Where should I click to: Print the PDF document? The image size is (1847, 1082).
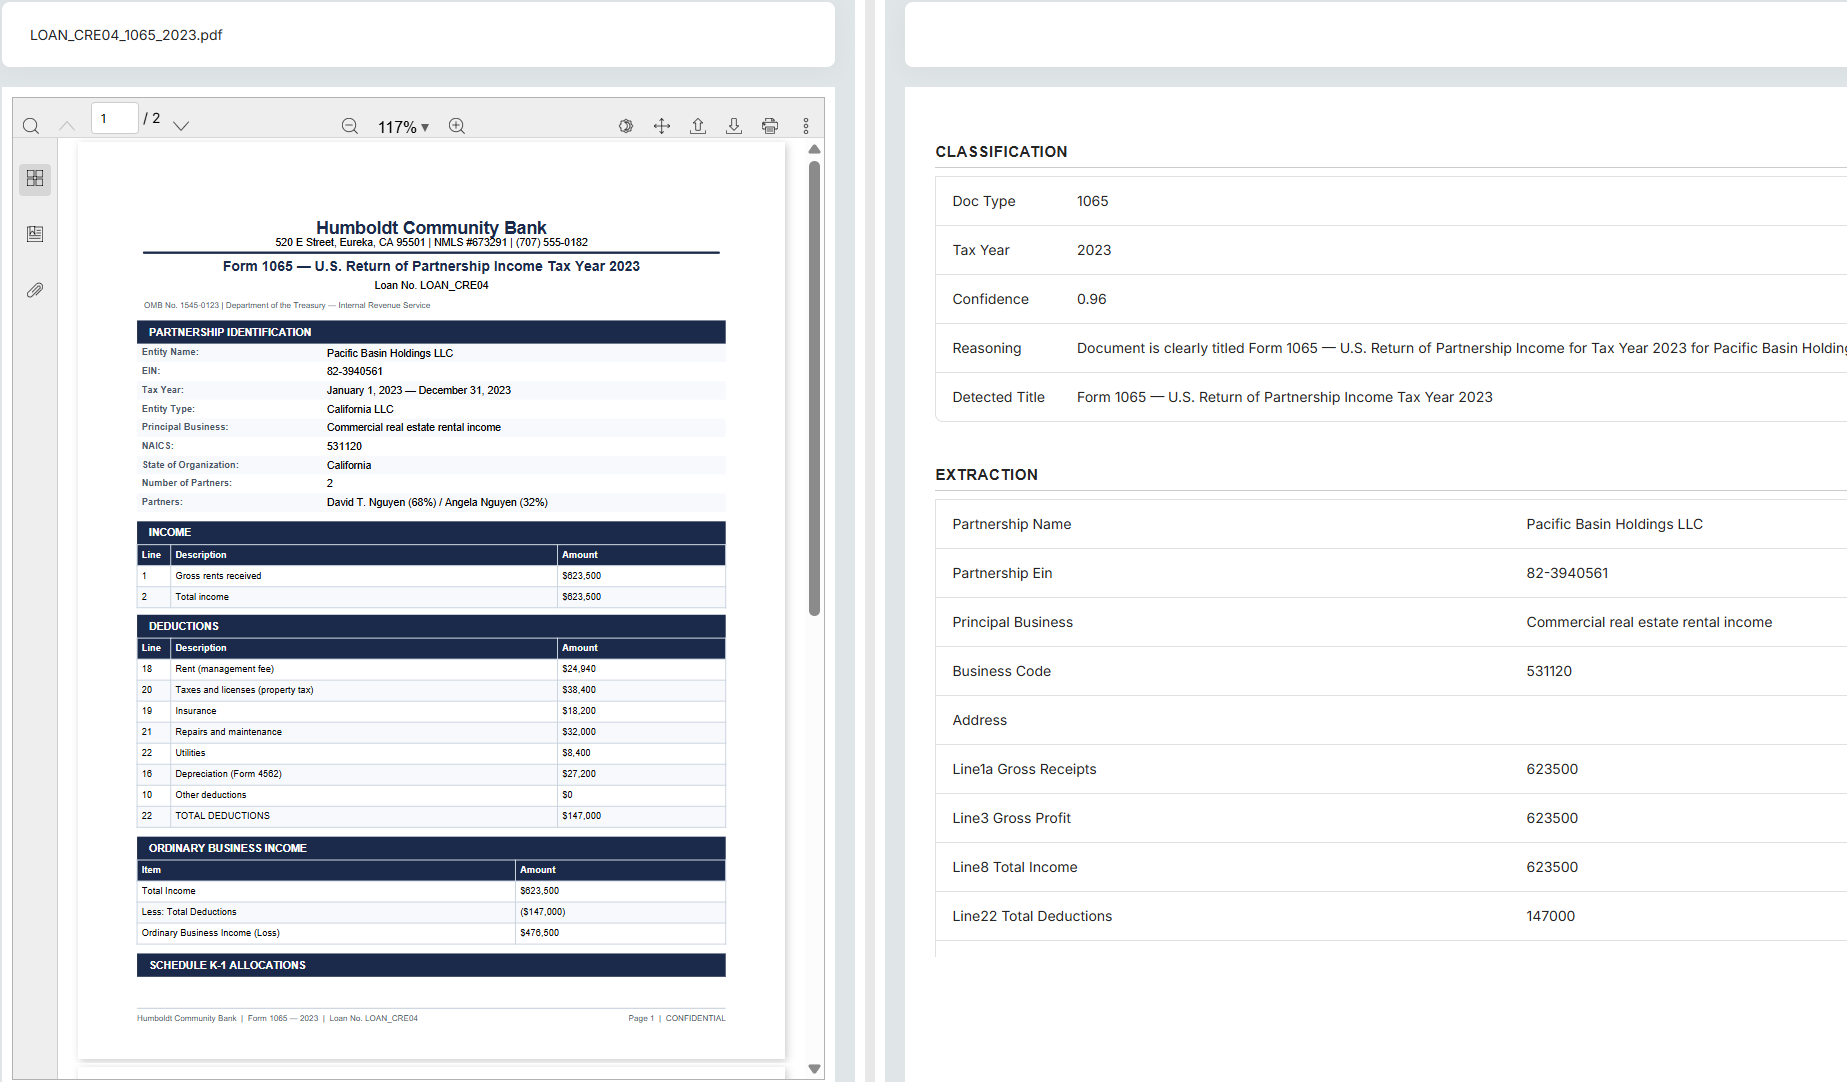click(770, 126)
